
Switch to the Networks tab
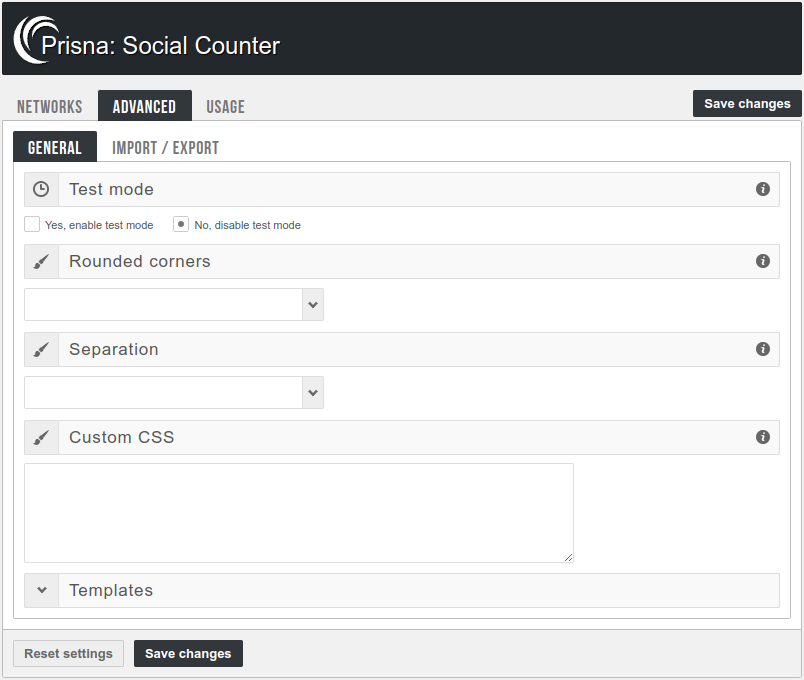(x=50, y=107)
